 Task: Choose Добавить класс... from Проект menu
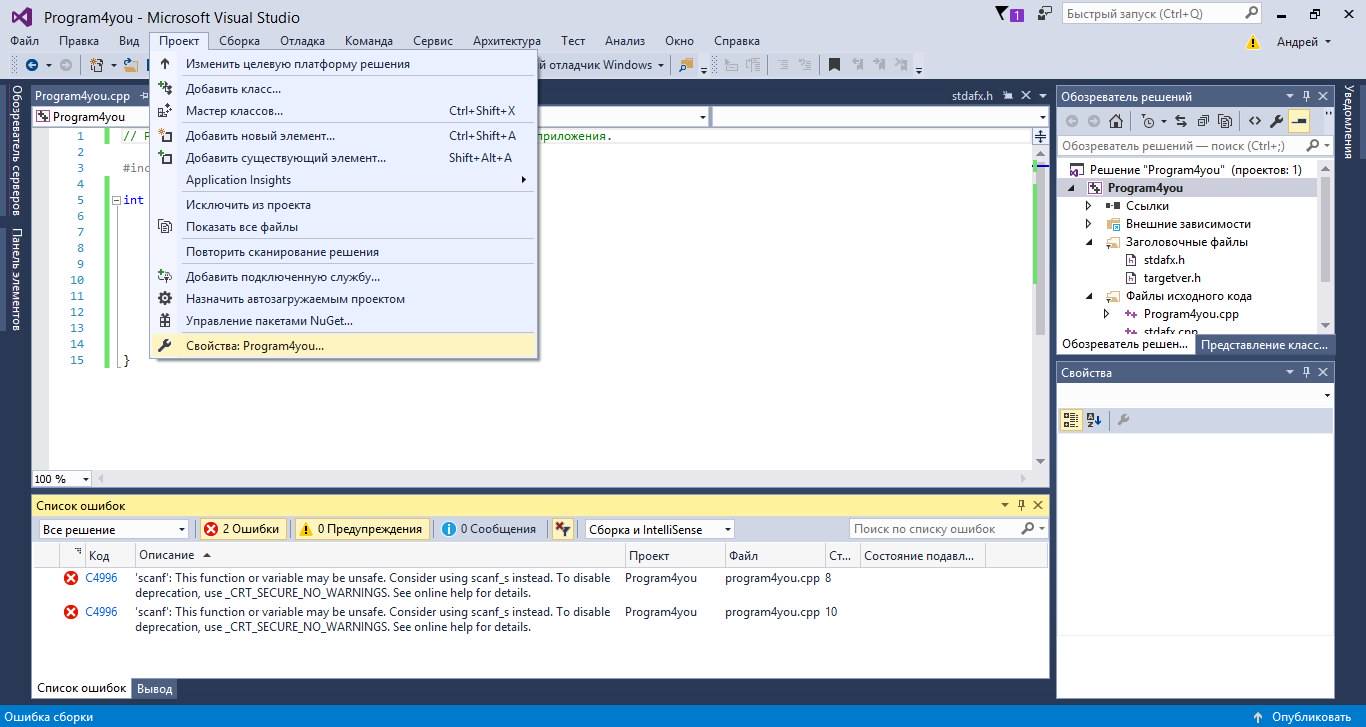point(344,89)
